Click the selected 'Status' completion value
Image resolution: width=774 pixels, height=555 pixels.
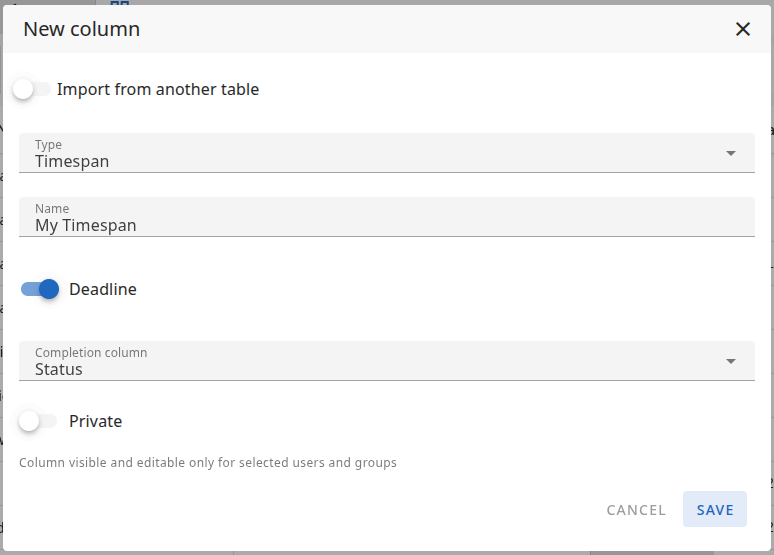tap(59, 369)
